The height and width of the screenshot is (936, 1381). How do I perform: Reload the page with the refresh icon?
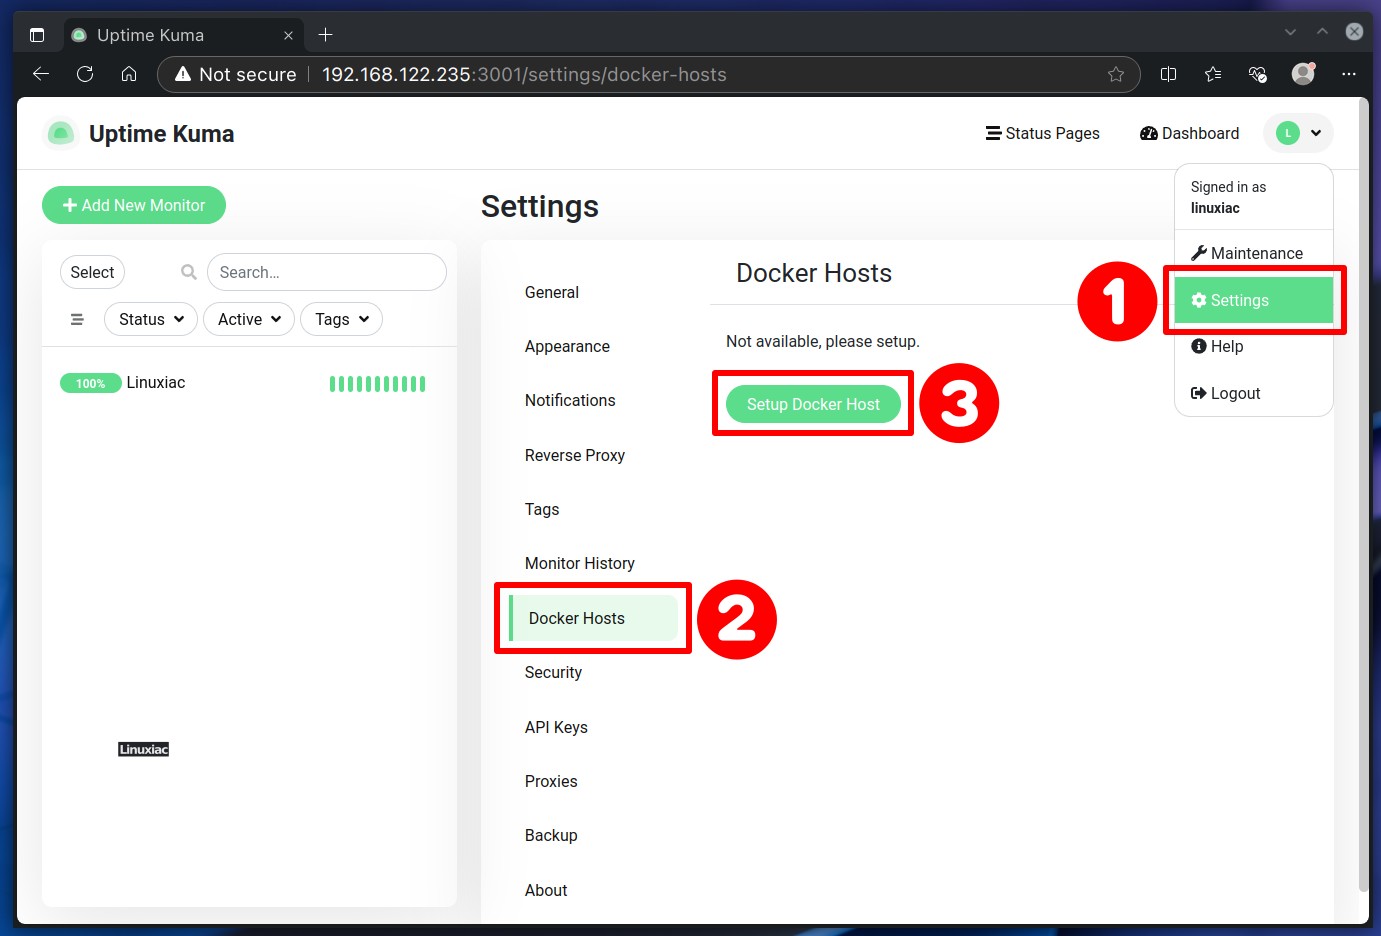tap(85, 74)
